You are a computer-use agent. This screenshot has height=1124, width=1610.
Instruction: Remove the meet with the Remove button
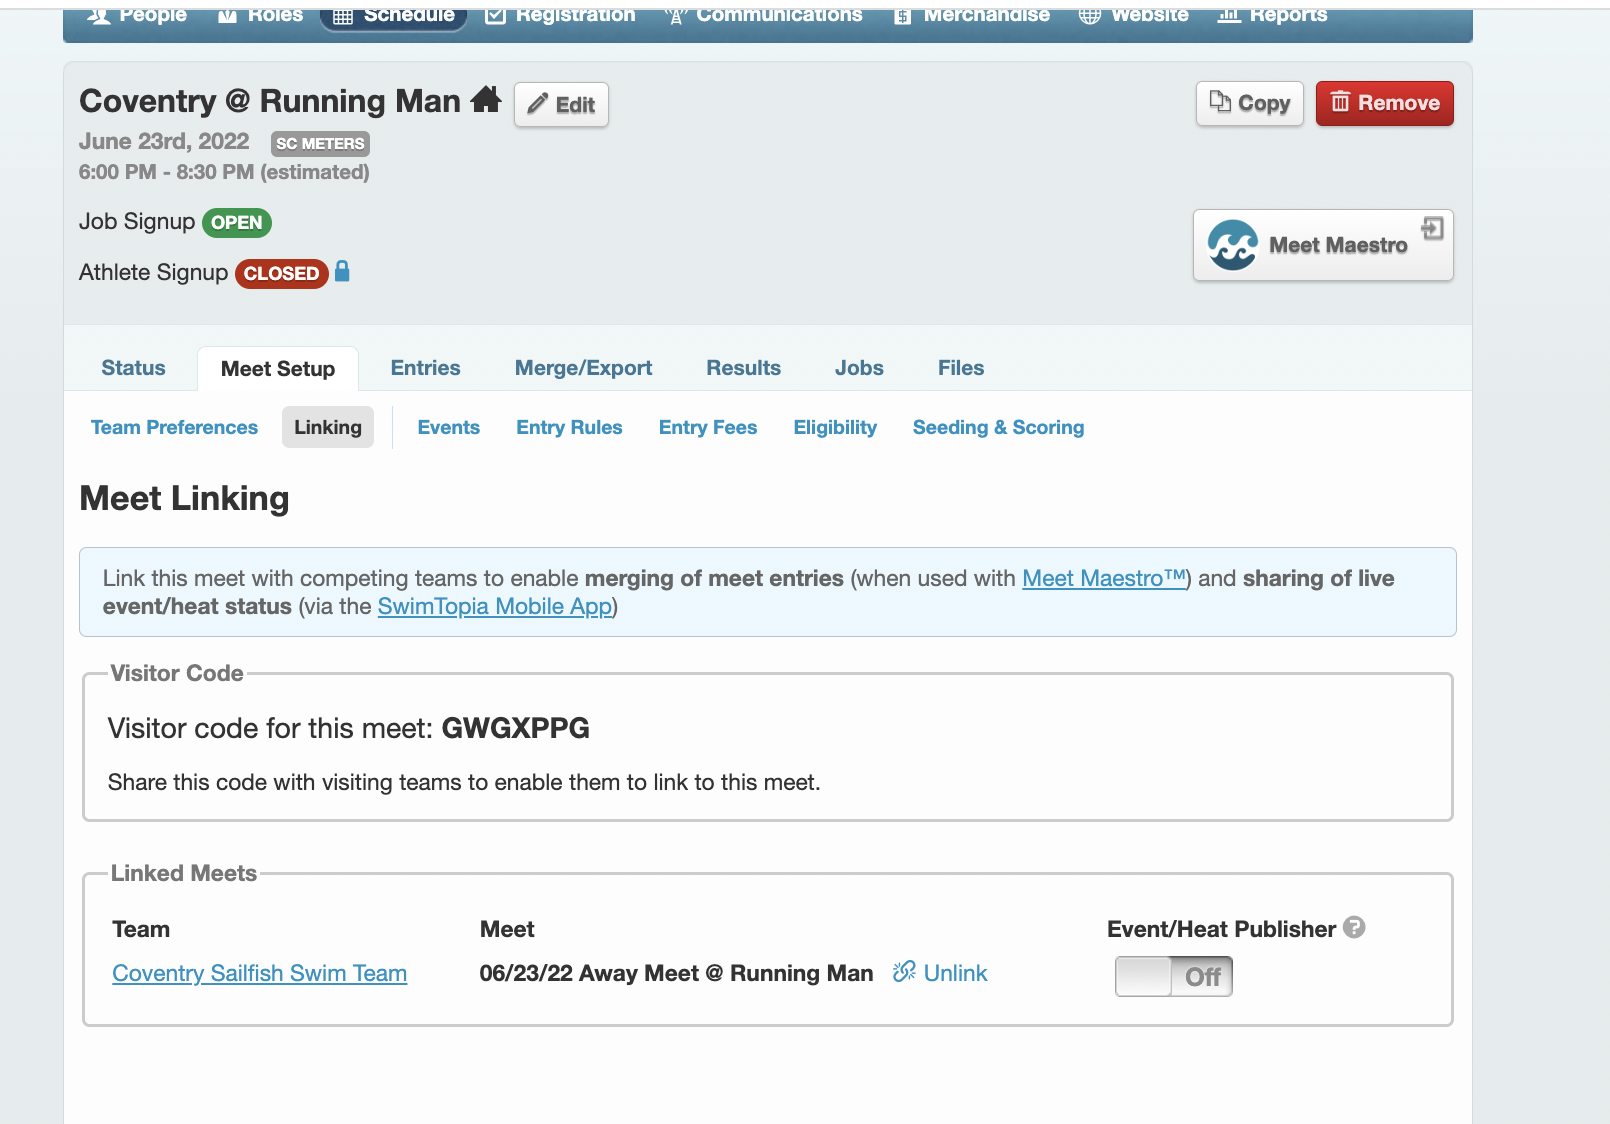(1385, 103)
